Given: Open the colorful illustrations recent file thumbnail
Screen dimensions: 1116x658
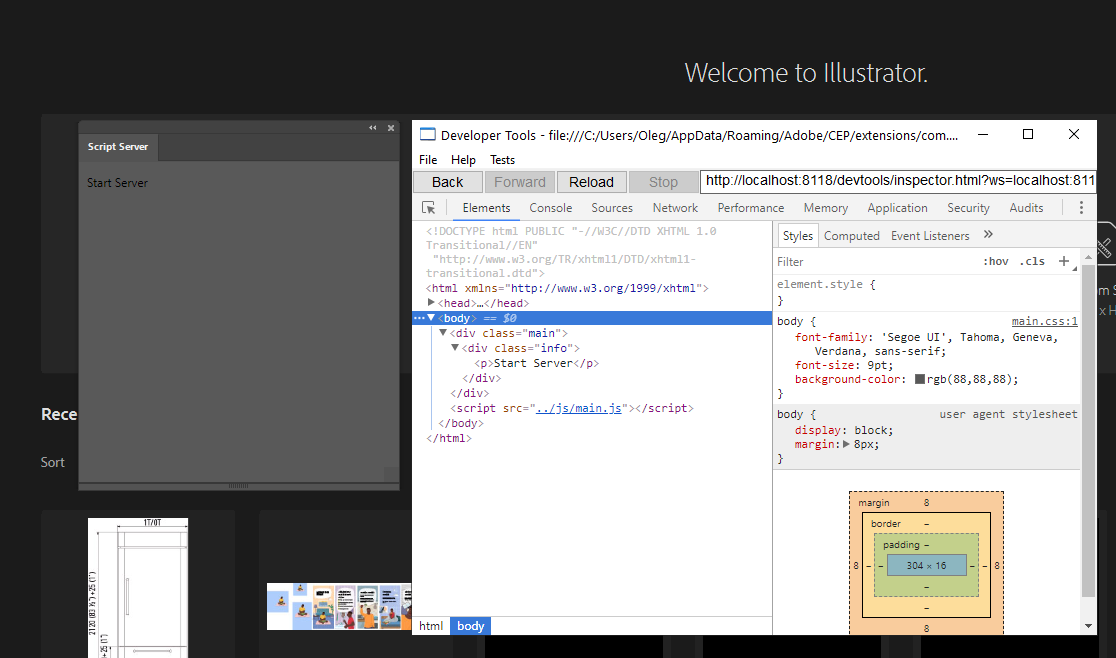Looking at the screenshot, I should (x=339, y=607).
